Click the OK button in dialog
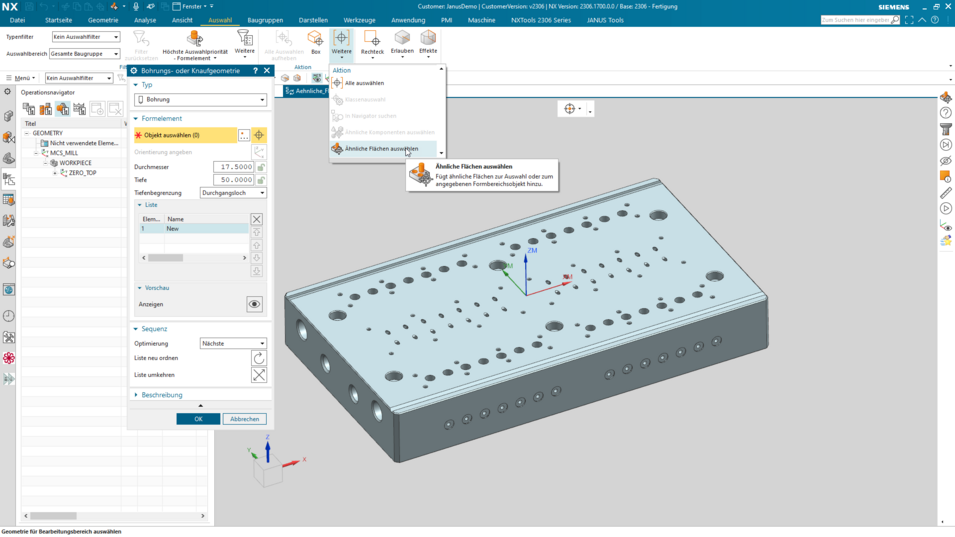This screenshot has height=537, width=955. click(x=198, y=419)
